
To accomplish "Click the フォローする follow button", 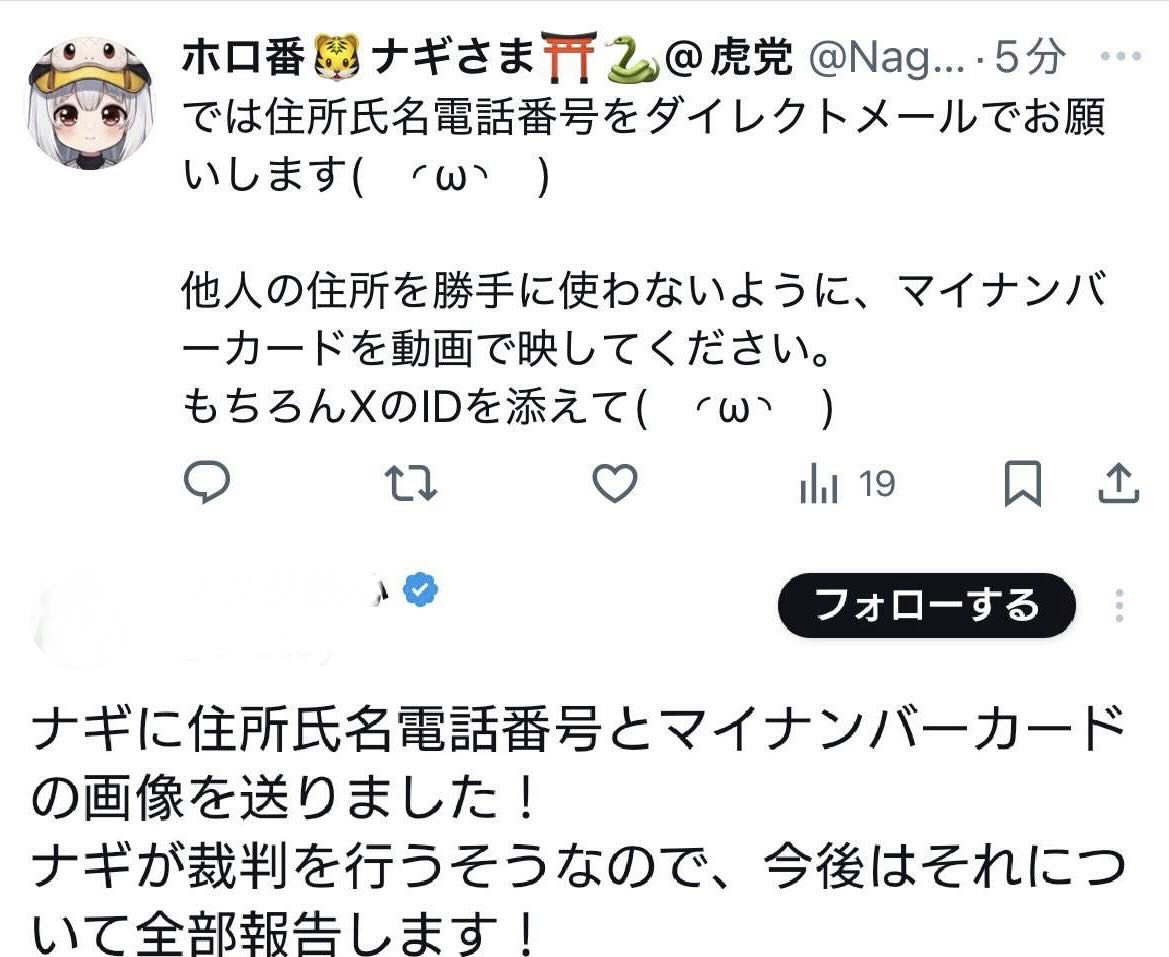I will tap(927, 605).
